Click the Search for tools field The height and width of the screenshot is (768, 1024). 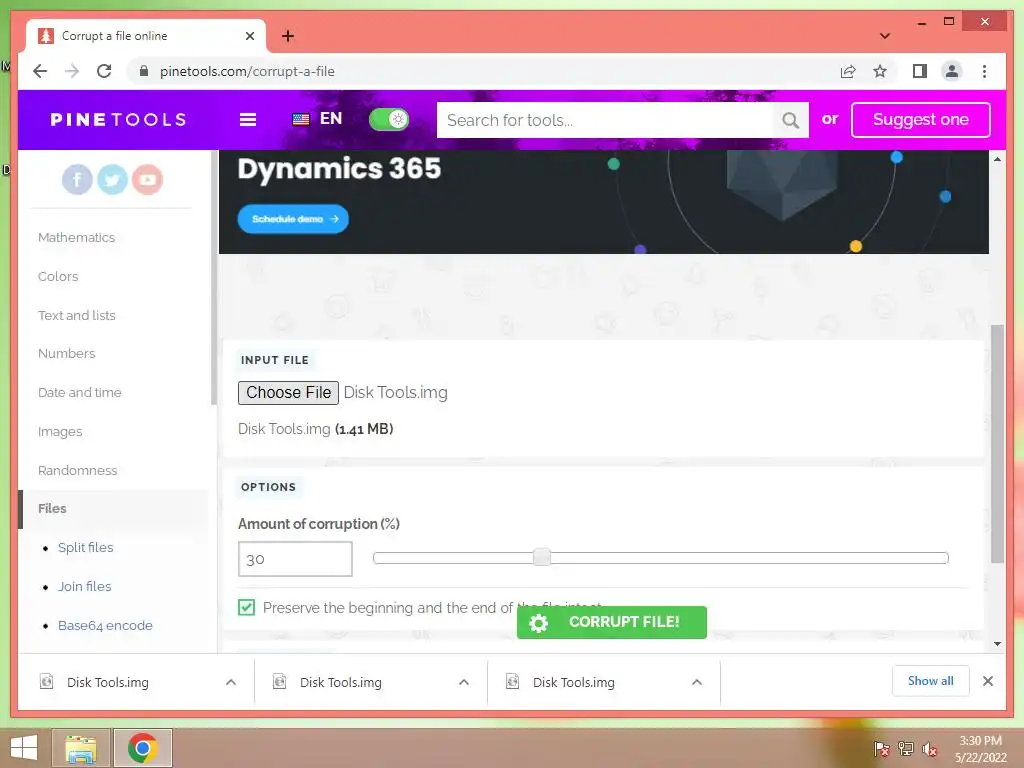tap(605, 120)
